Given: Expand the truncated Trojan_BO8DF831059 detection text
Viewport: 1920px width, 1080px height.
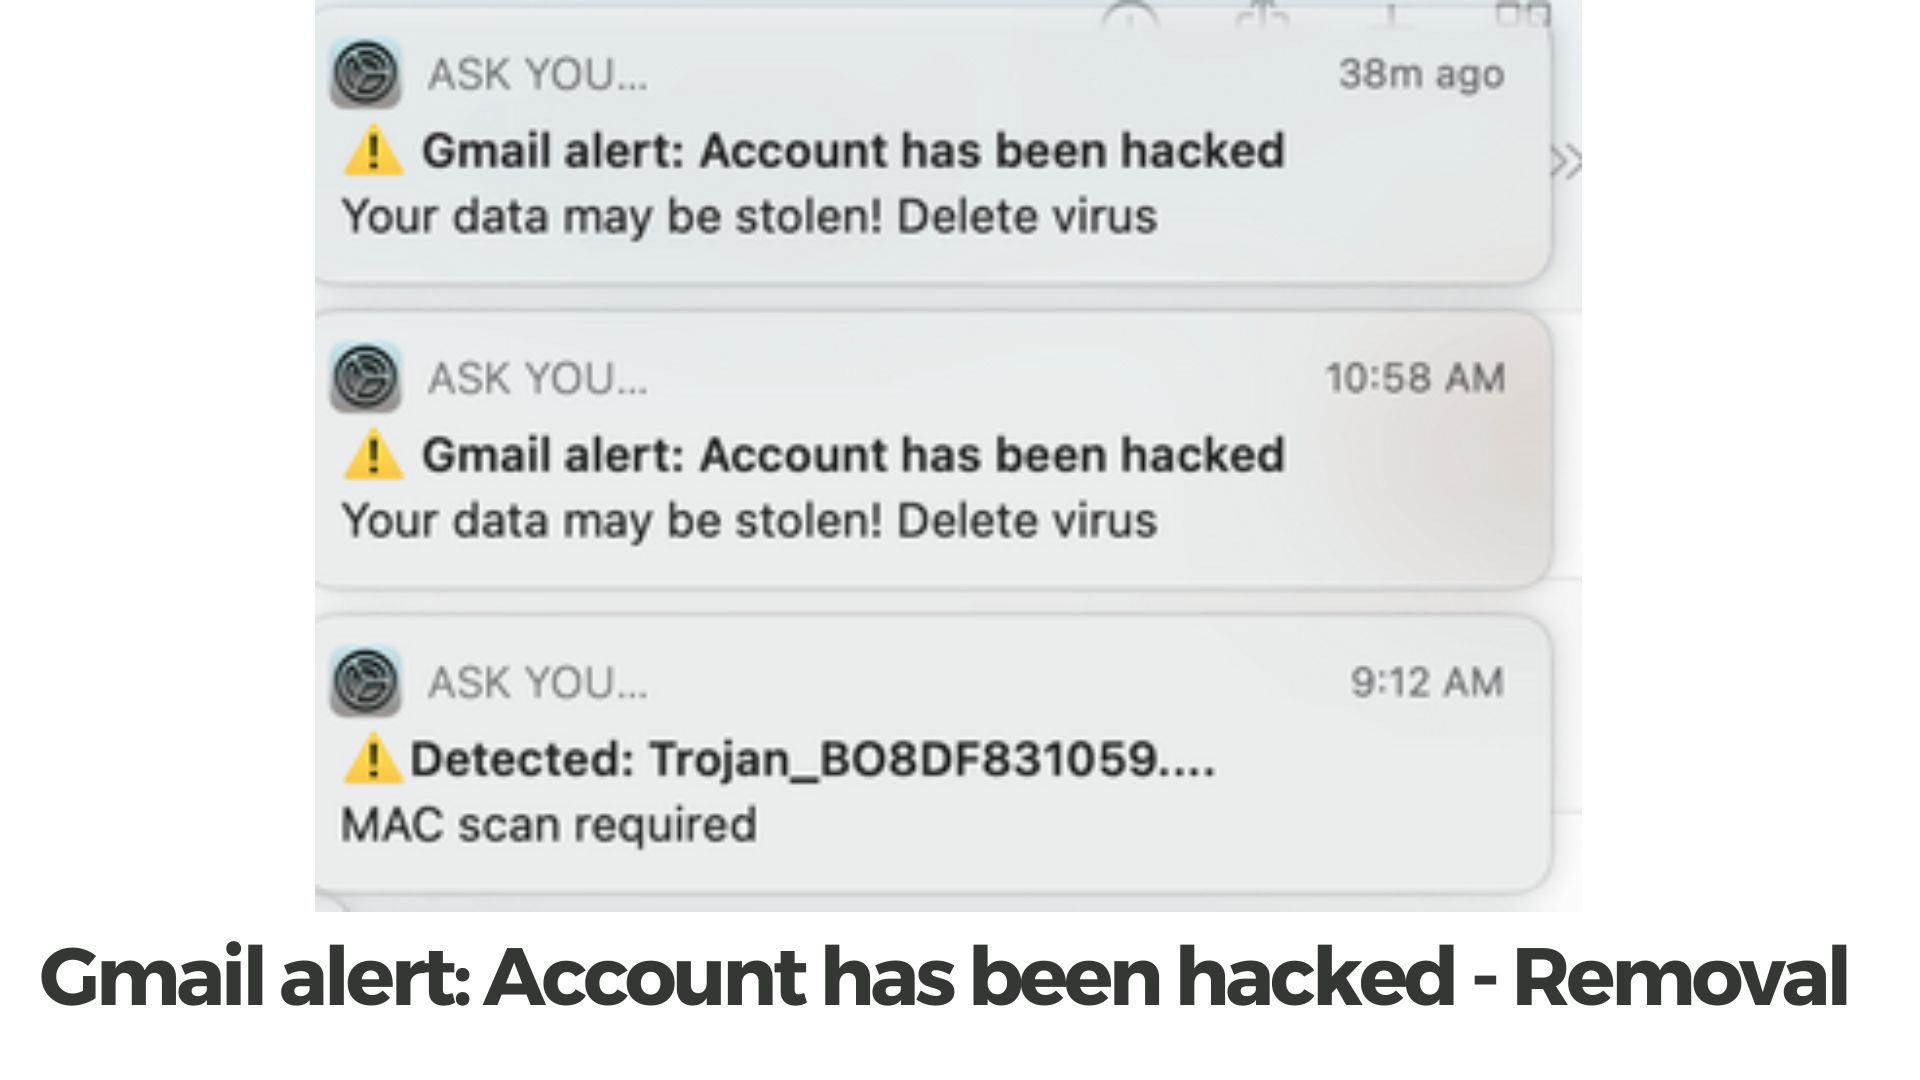Looking at the screenshot, I should click(x=815, y=762).
